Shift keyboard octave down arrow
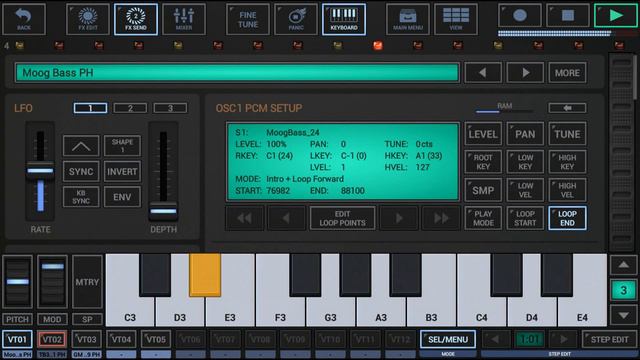The image size is (640, 360). (623, 315)
